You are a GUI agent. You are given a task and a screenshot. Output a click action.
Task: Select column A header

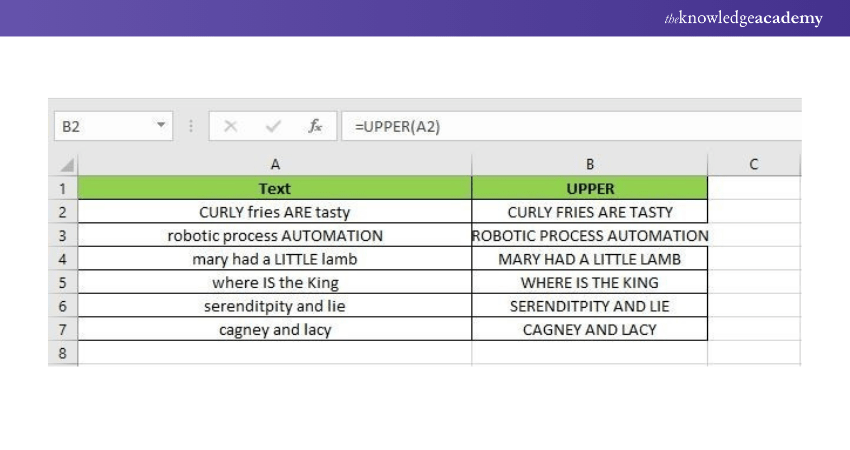tap(275, 164)
